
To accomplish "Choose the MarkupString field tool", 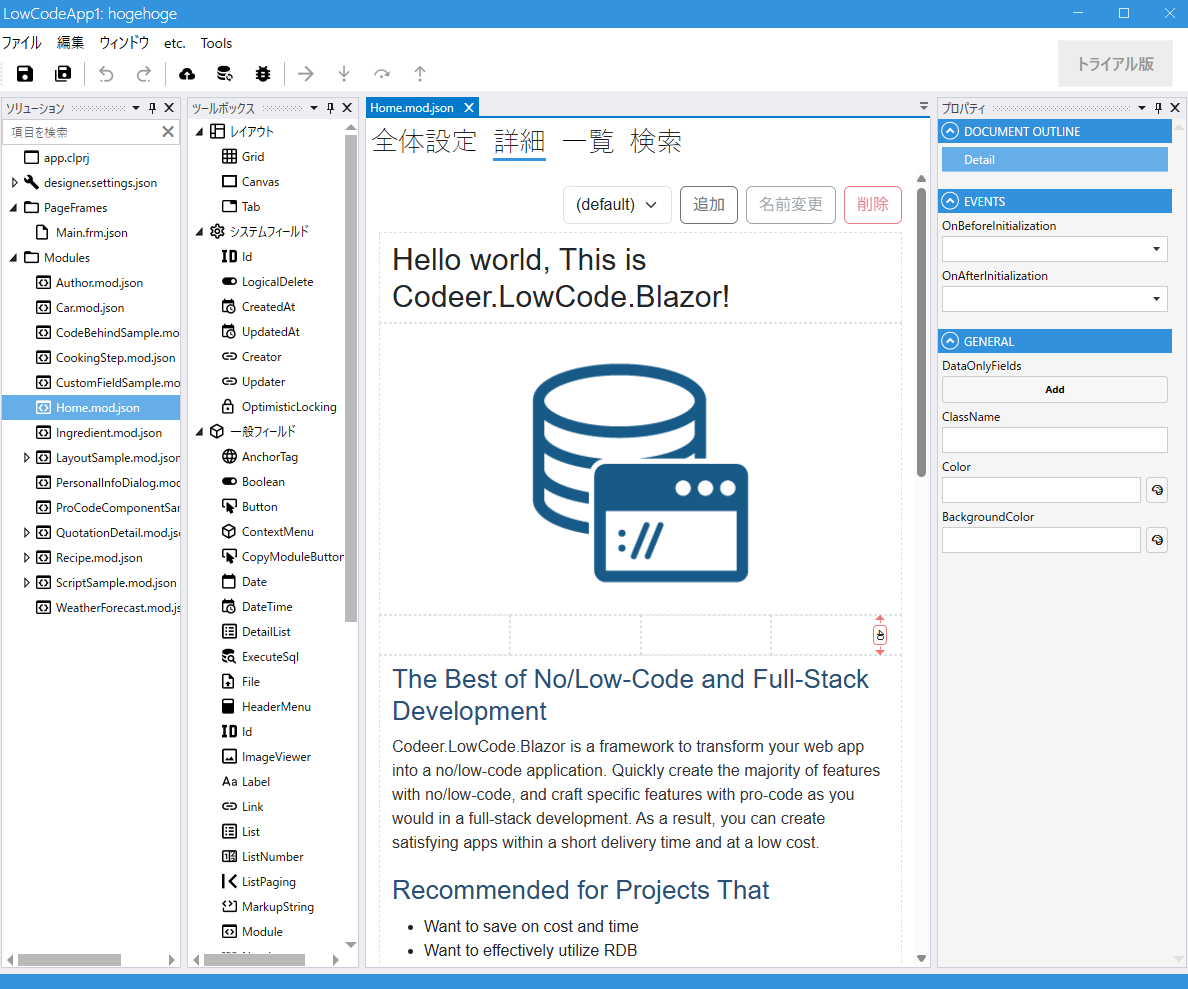I will coord(267,906).
